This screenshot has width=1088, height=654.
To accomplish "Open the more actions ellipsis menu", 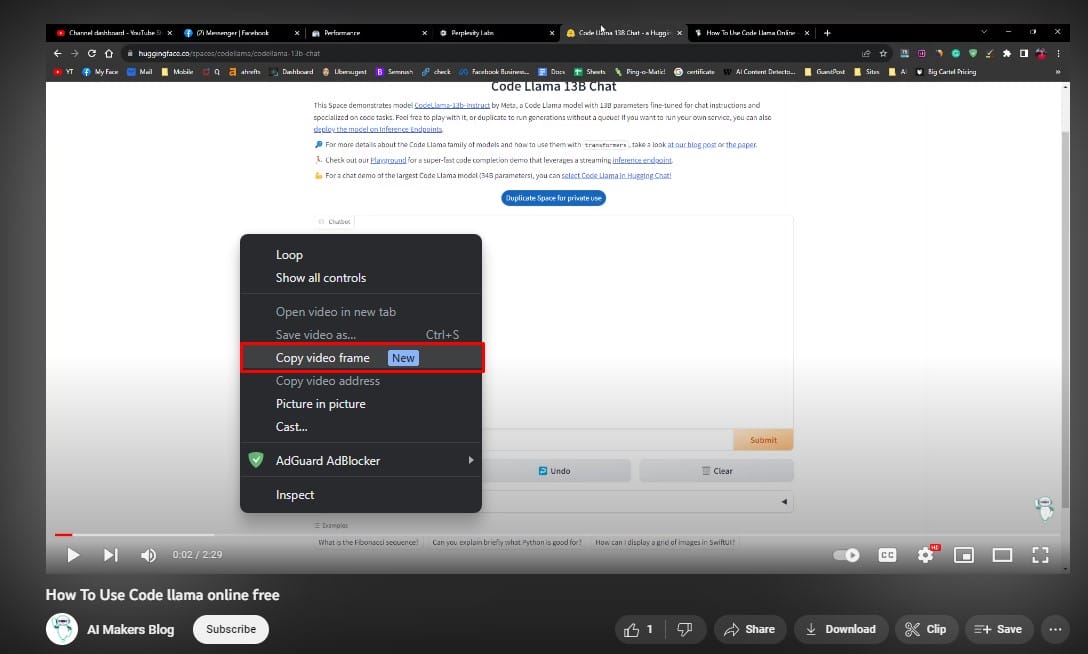I will [1055, 629].
